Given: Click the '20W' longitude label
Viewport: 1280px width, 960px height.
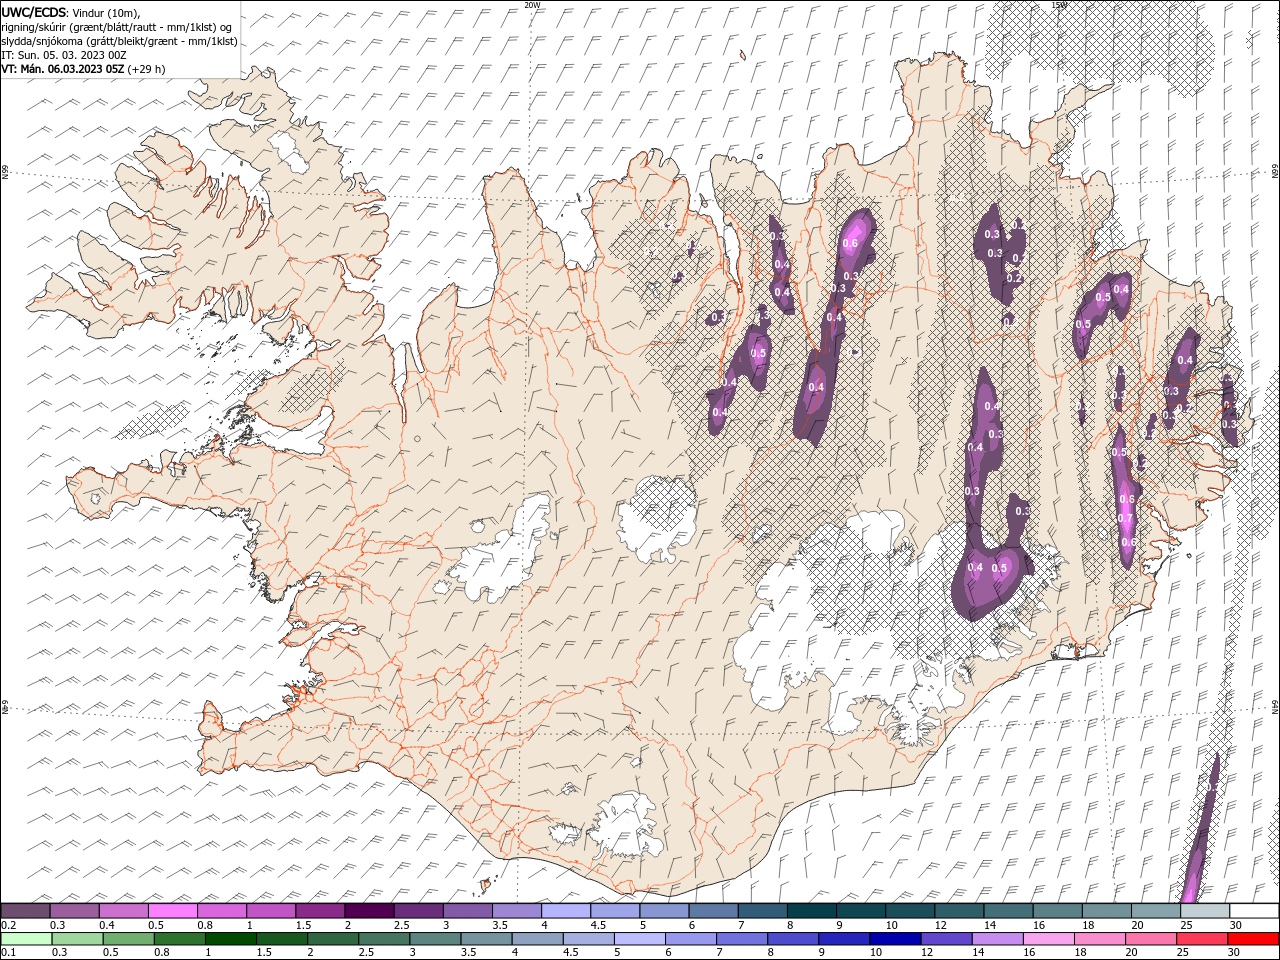Looking at the screenshot, I should click(532, 5).
